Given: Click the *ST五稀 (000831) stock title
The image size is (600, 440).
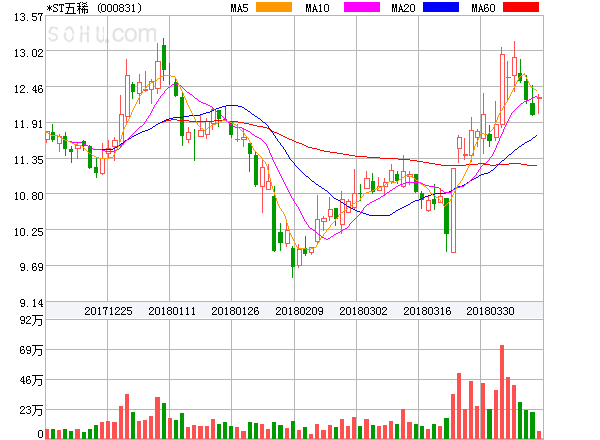Looking at the screenshot, I should [94, 8].
